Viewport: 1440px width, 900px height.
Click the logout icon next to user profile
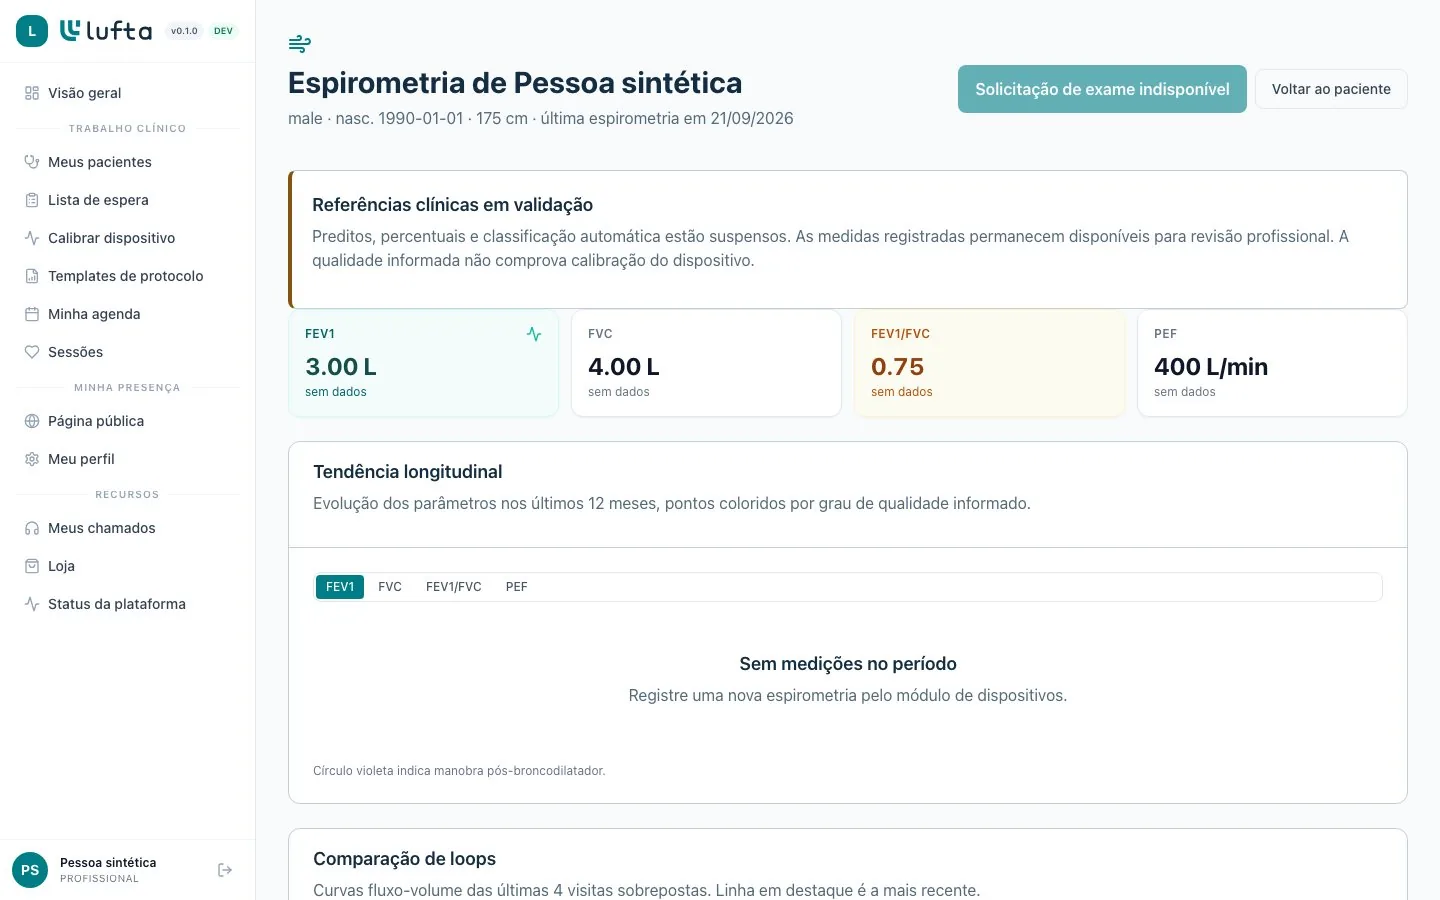(225, 870)
